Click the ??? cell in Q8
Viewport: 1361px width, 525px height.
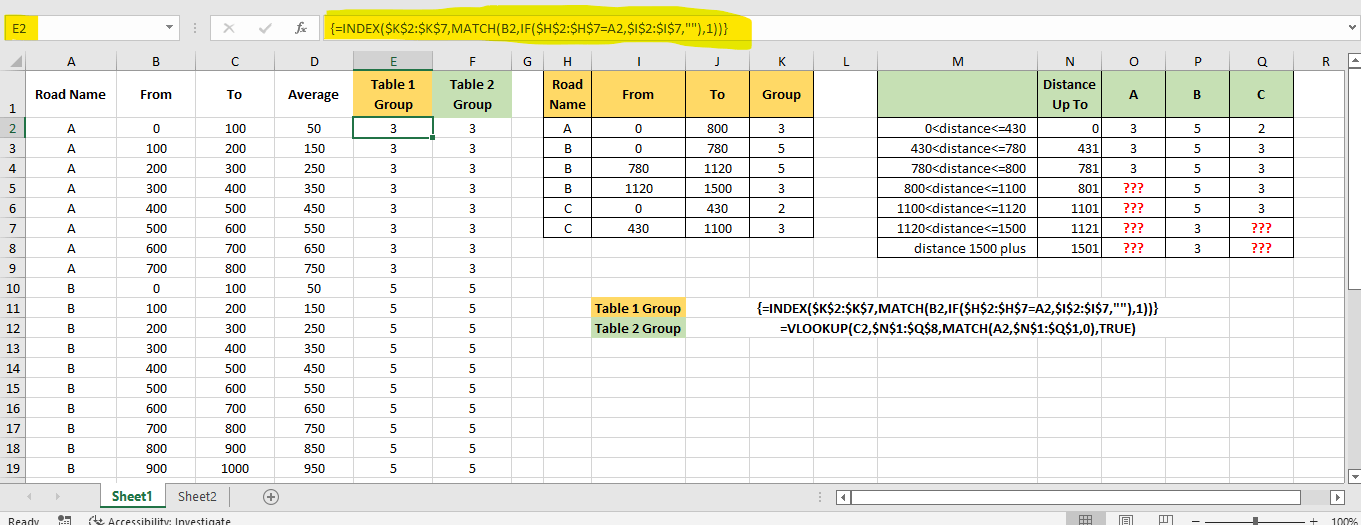tap(1261, 248)
